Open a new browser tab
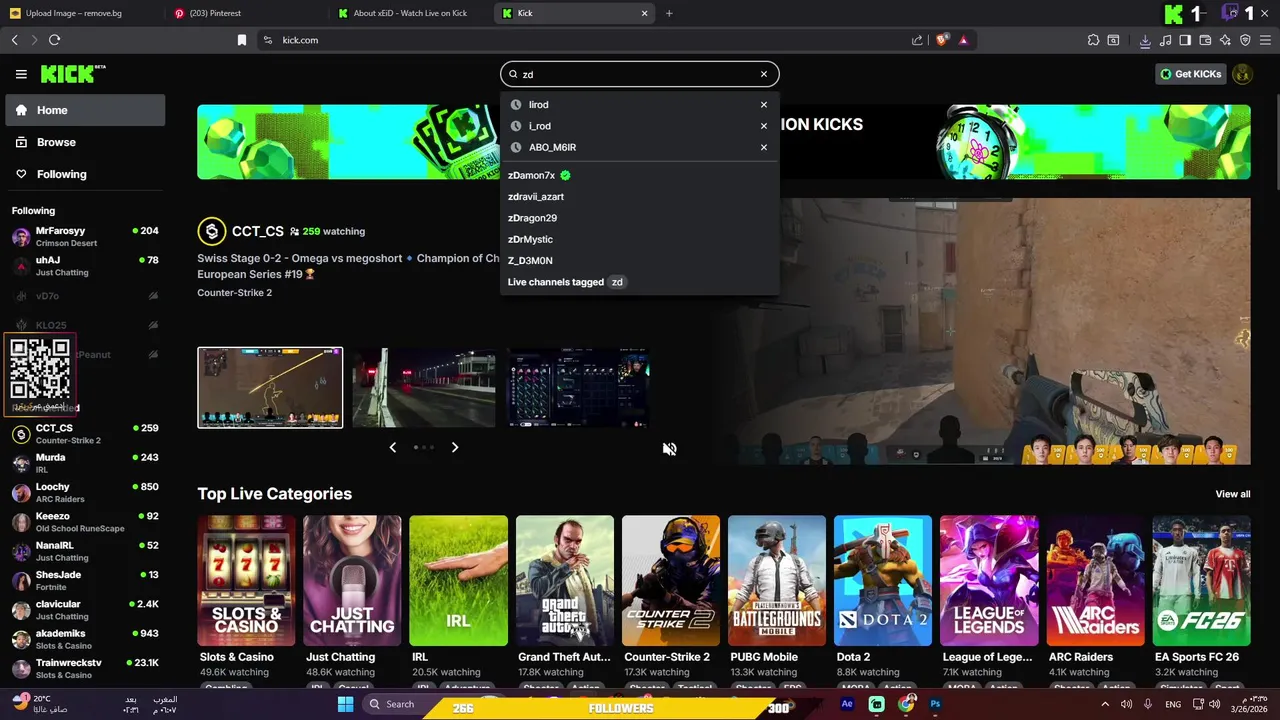 click(669, 13)
